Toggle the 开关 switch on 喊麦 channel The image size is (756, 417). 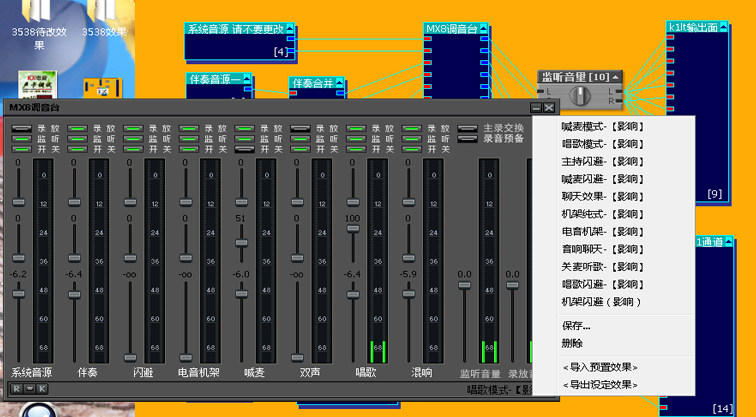(x=244, y=149)
